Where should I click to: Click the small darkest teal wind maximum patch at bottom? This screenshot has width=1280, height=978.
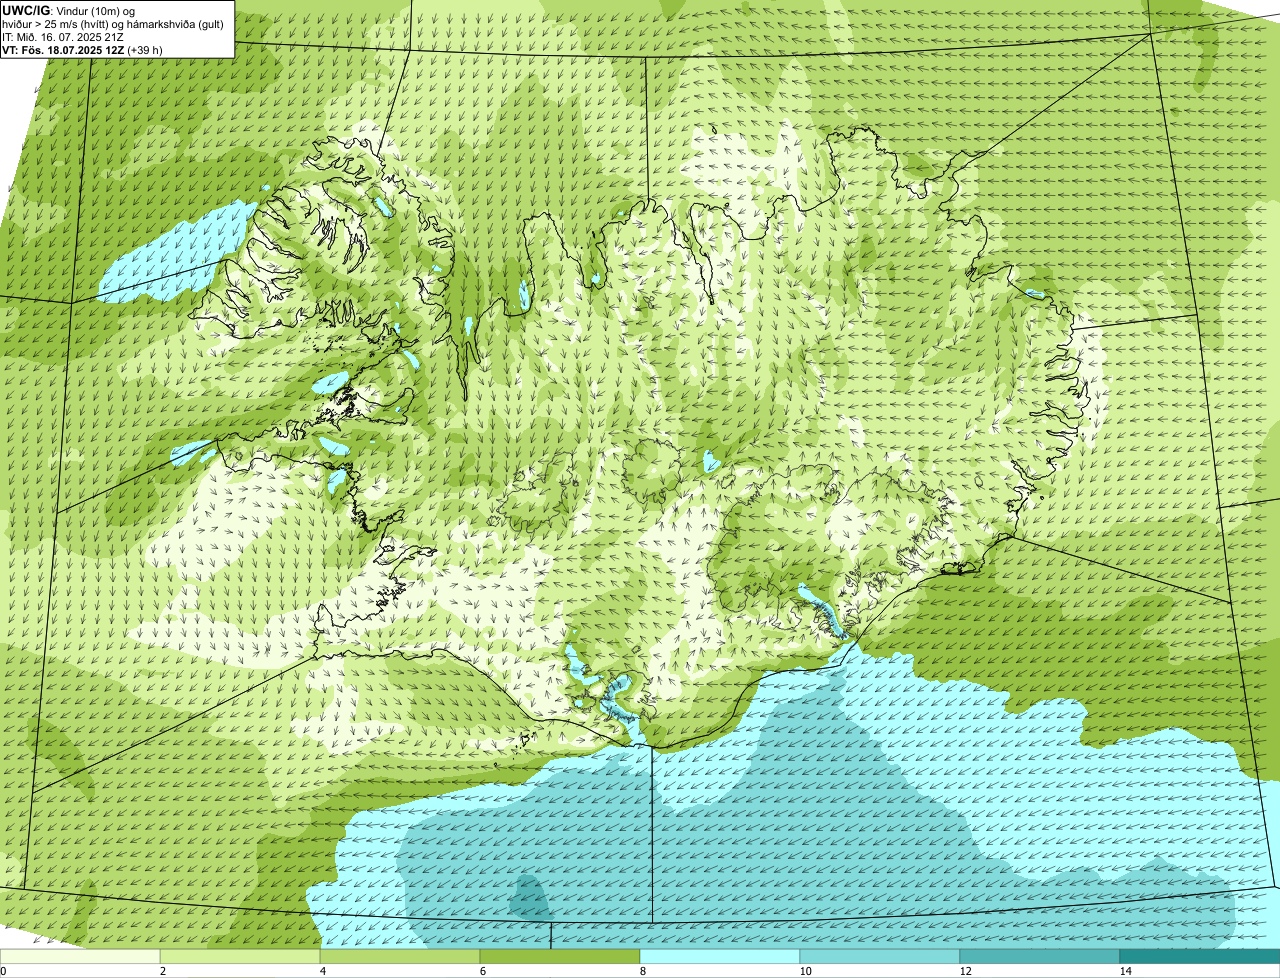(530, 897)
